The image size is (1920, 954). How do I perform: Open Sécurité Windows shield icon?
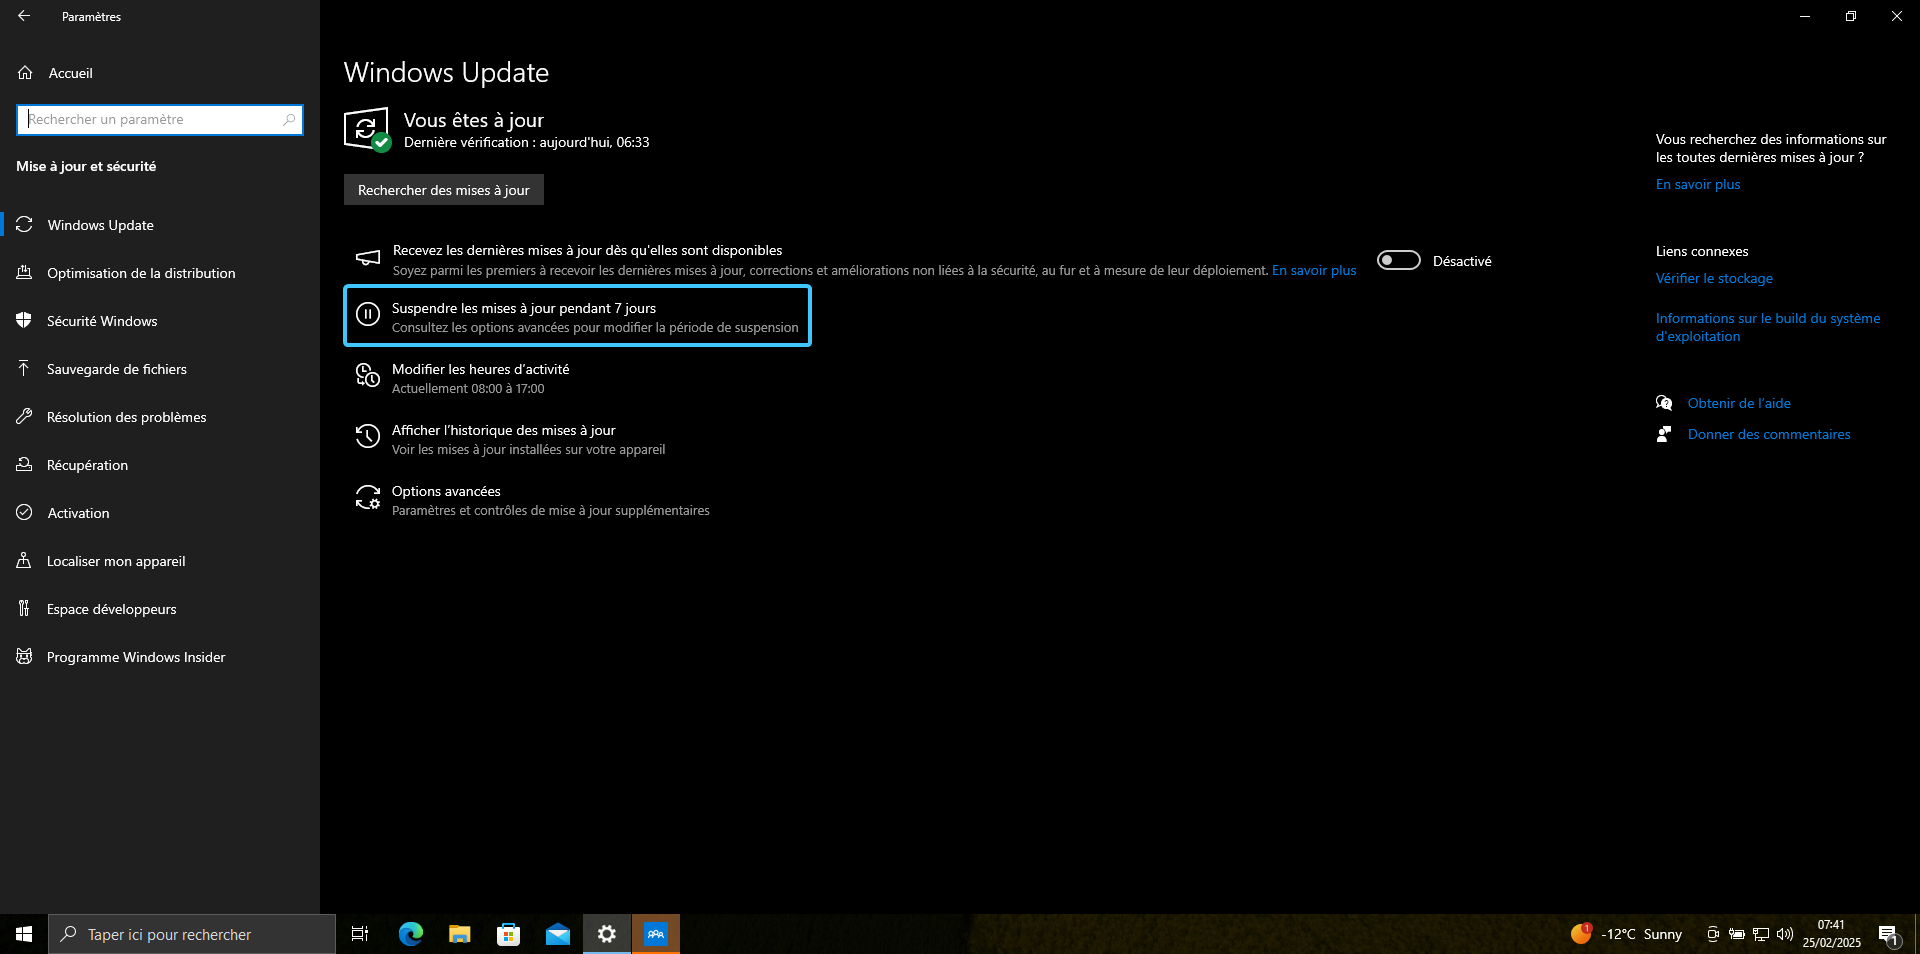[x=25, y=321]
